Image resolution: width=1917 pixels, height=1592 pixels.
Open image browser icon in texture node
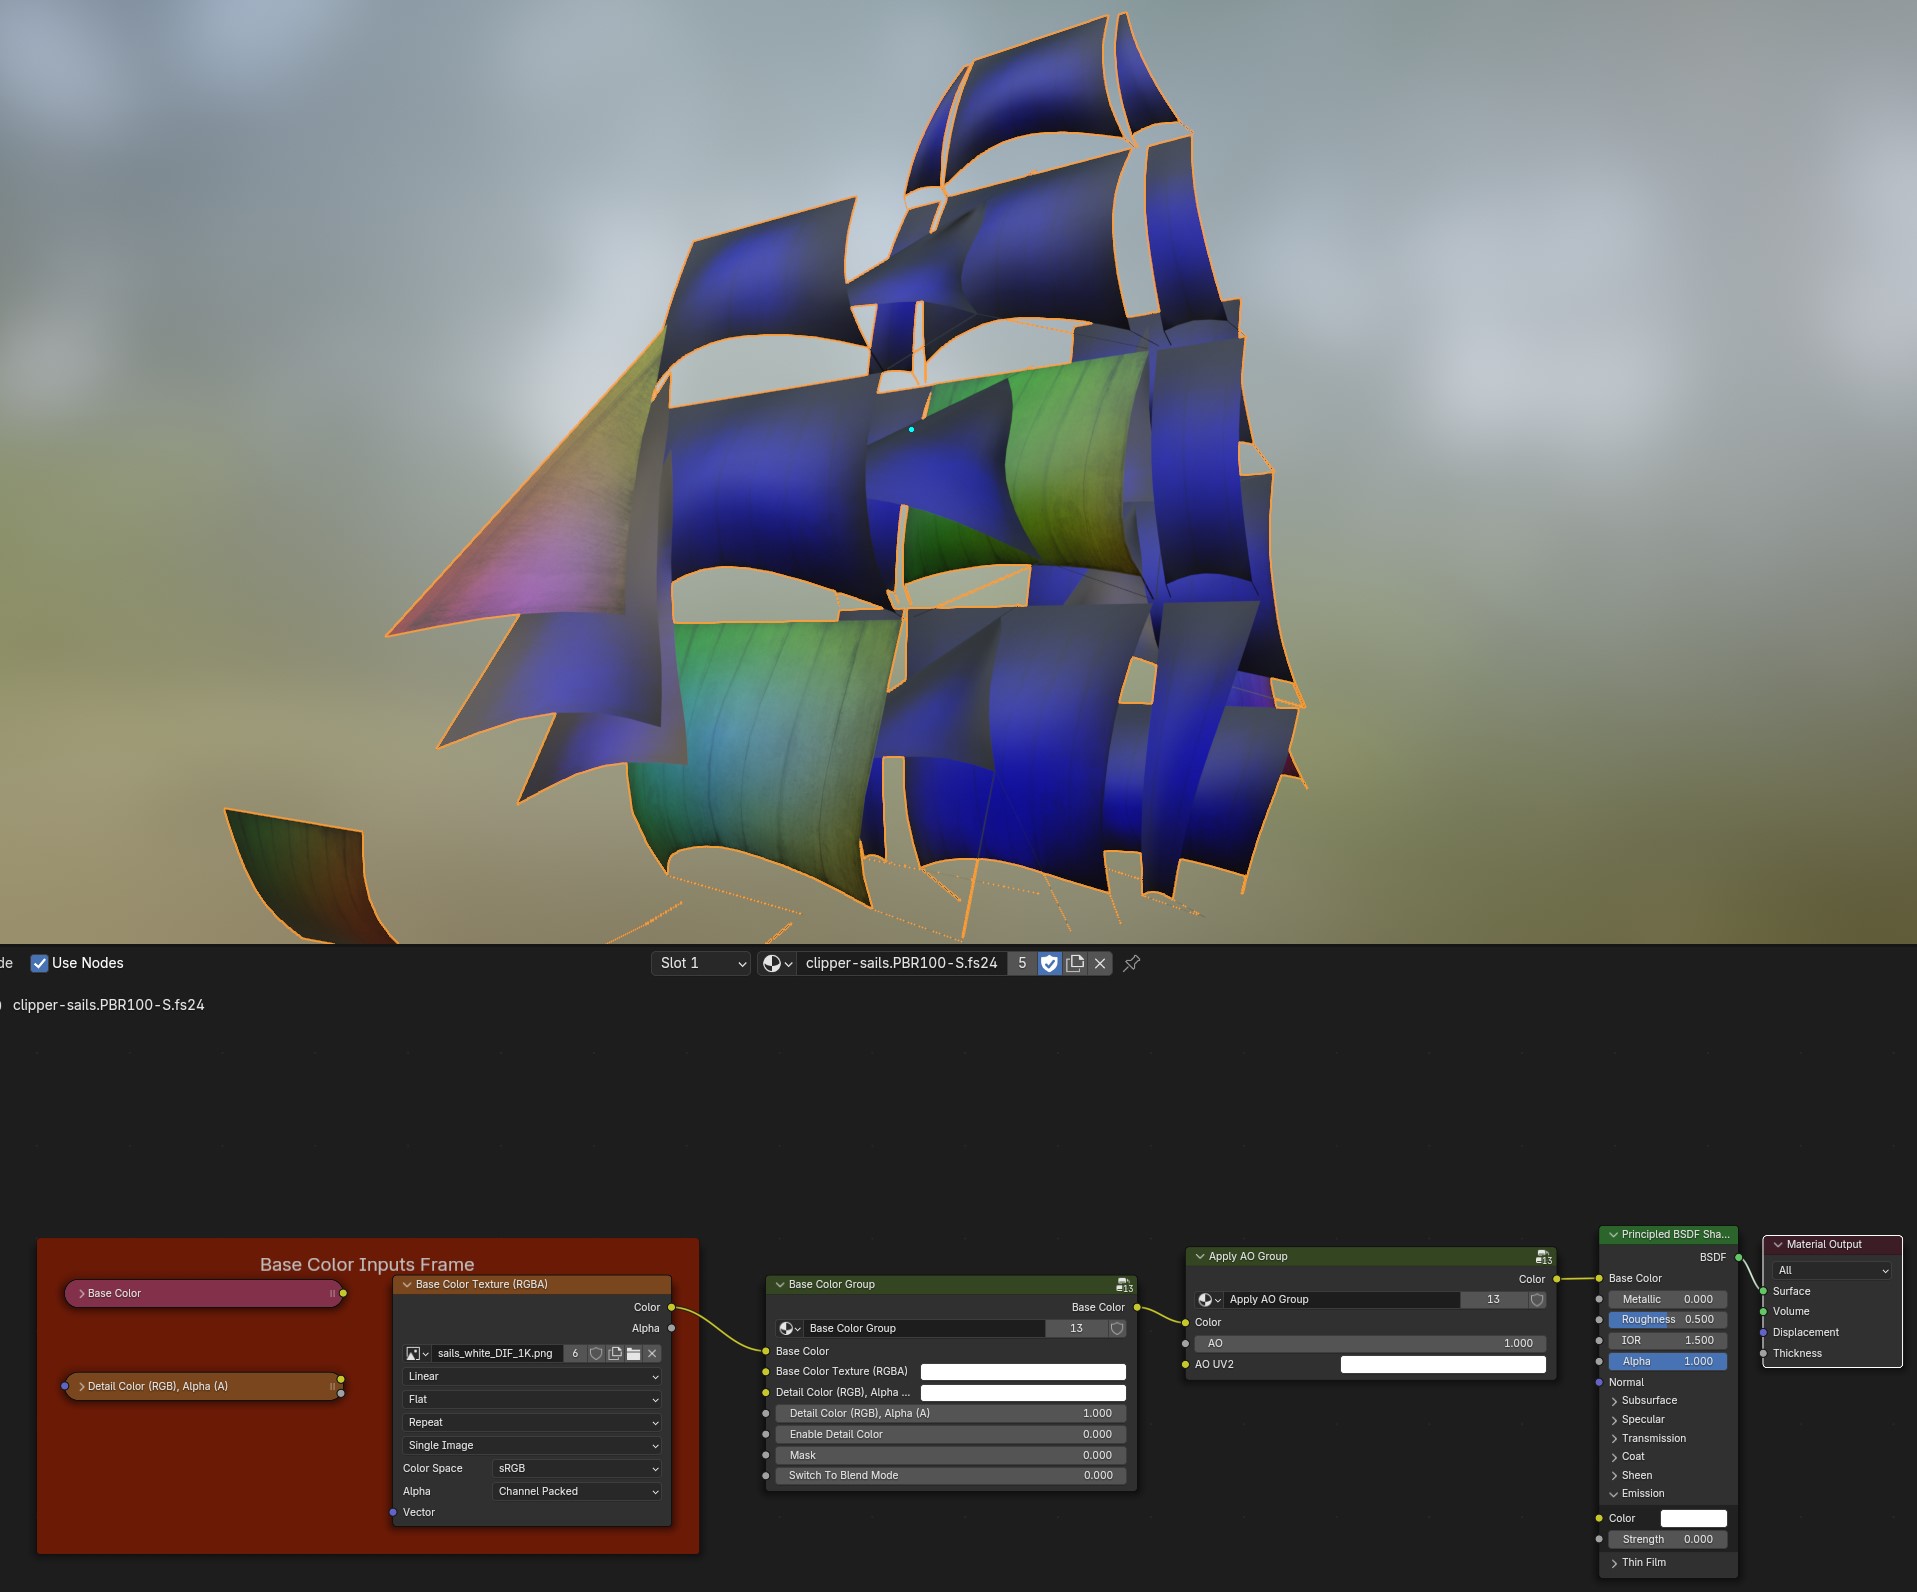pos(416,1353)
